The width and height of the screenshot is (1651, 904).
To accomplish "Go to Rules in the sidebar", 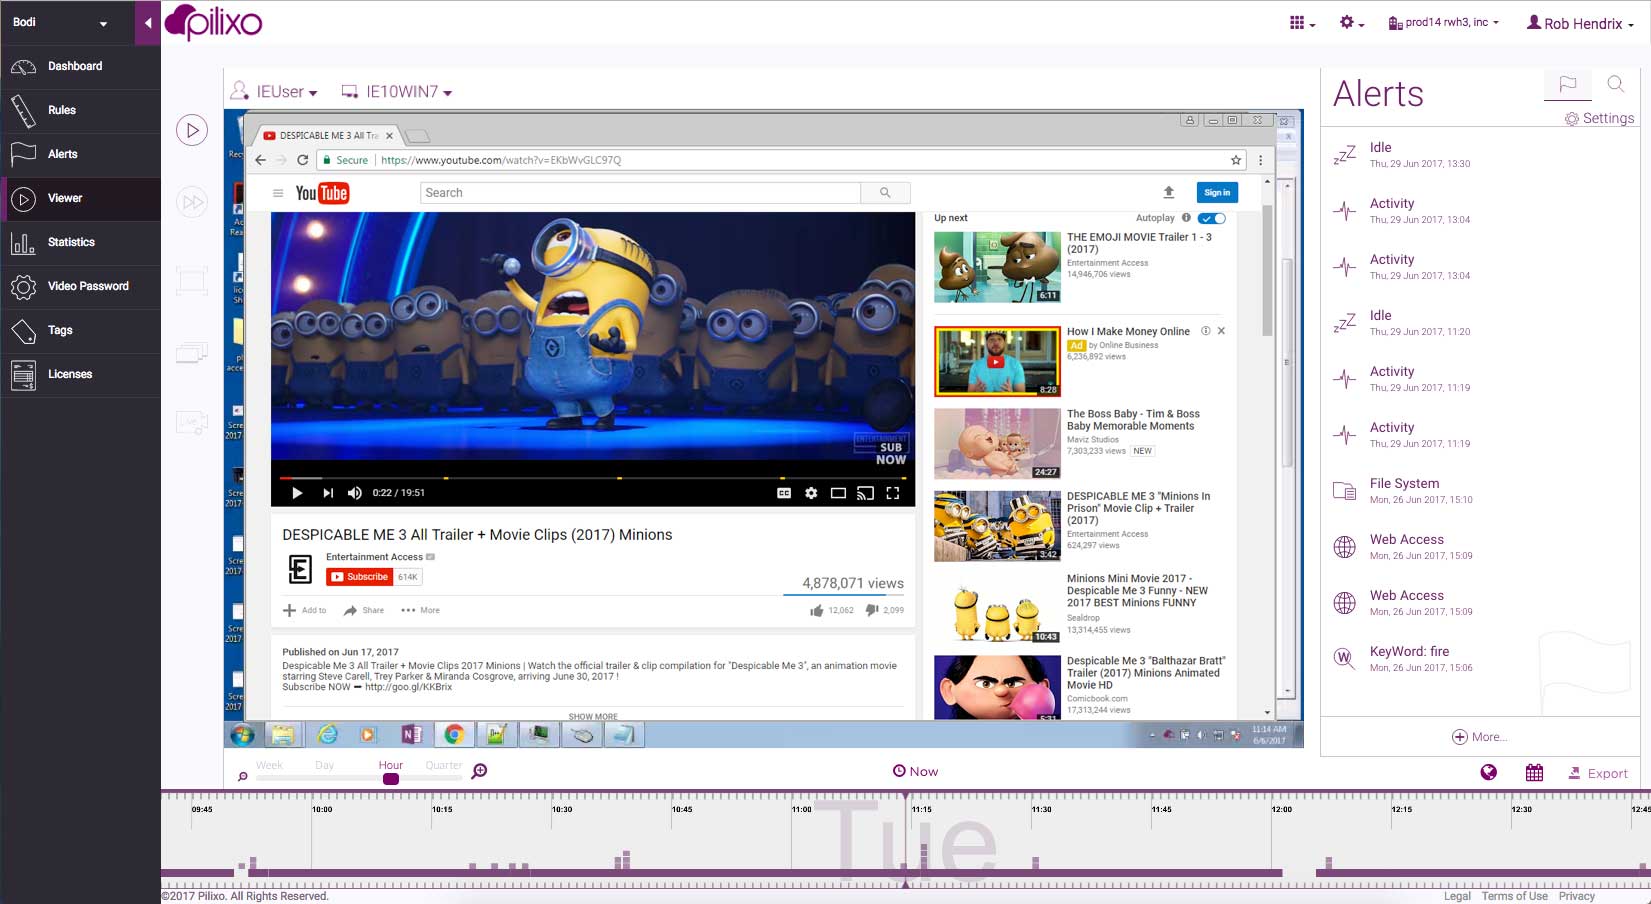I will [80, 110].
